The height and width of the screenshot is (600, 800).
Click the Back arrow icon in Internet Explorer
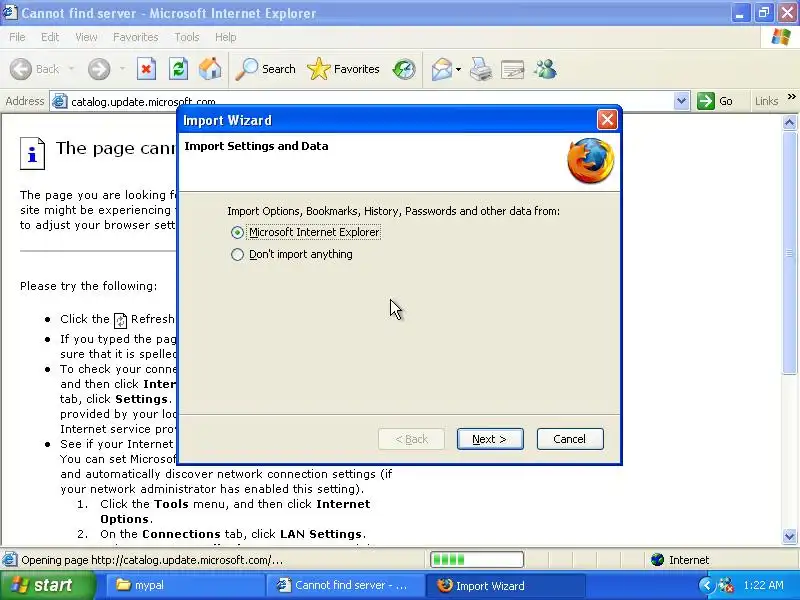click(x=21, y=69)
